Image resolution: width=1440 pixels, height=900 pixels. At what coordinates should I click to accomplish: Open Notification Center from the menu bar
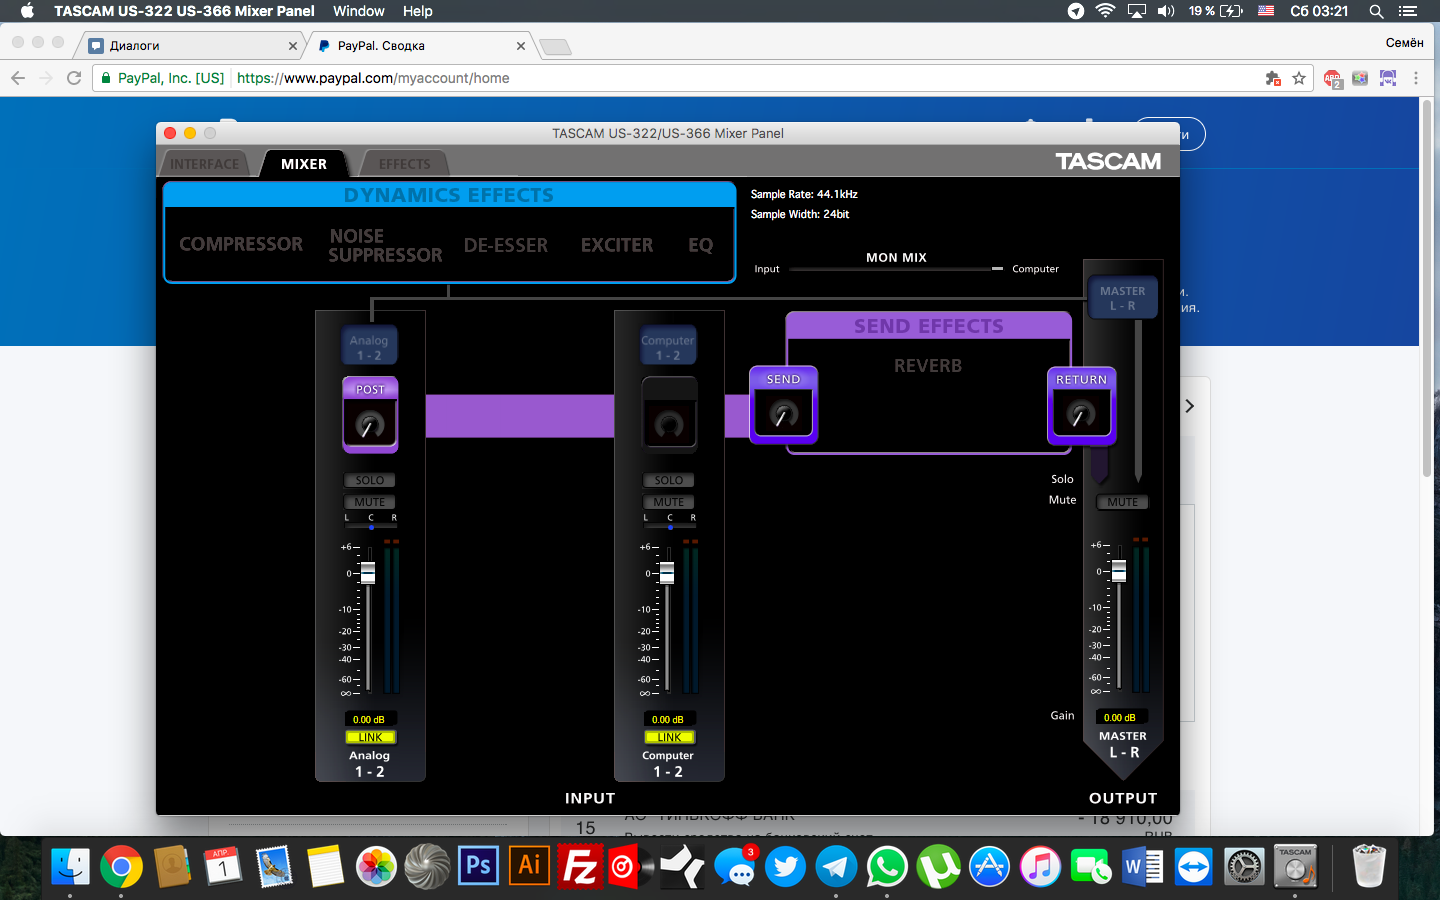(1408, 11)
